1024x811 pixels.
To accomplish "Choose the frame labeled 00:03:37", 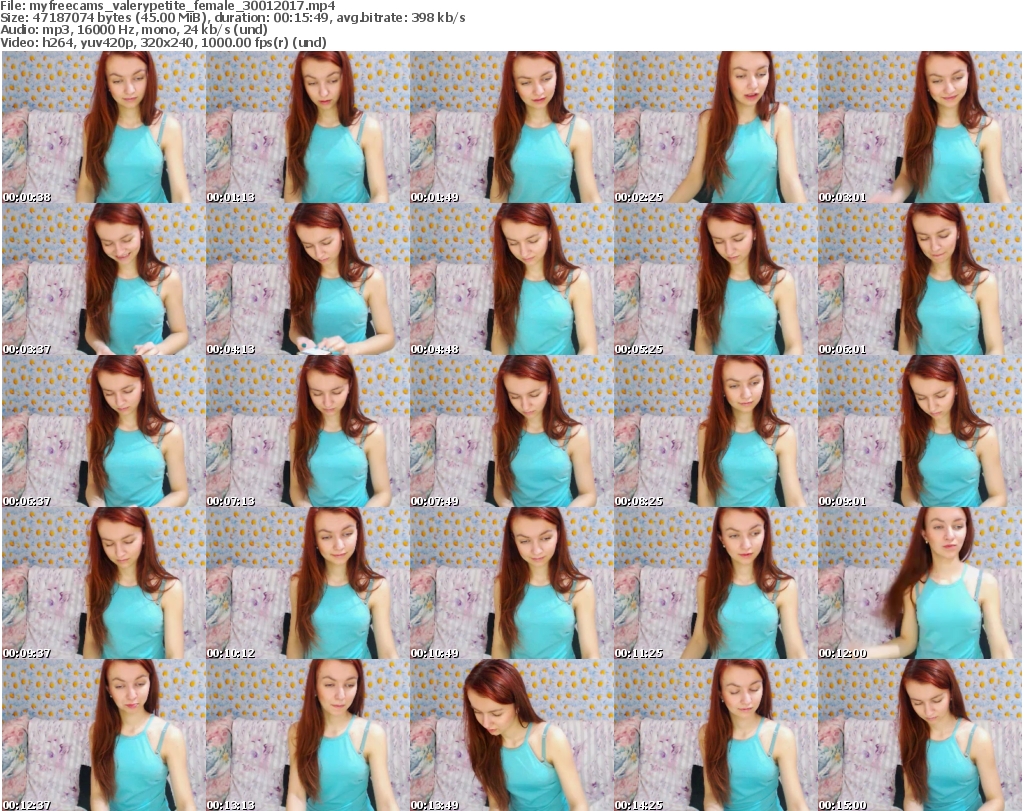I will coord(103,279).
